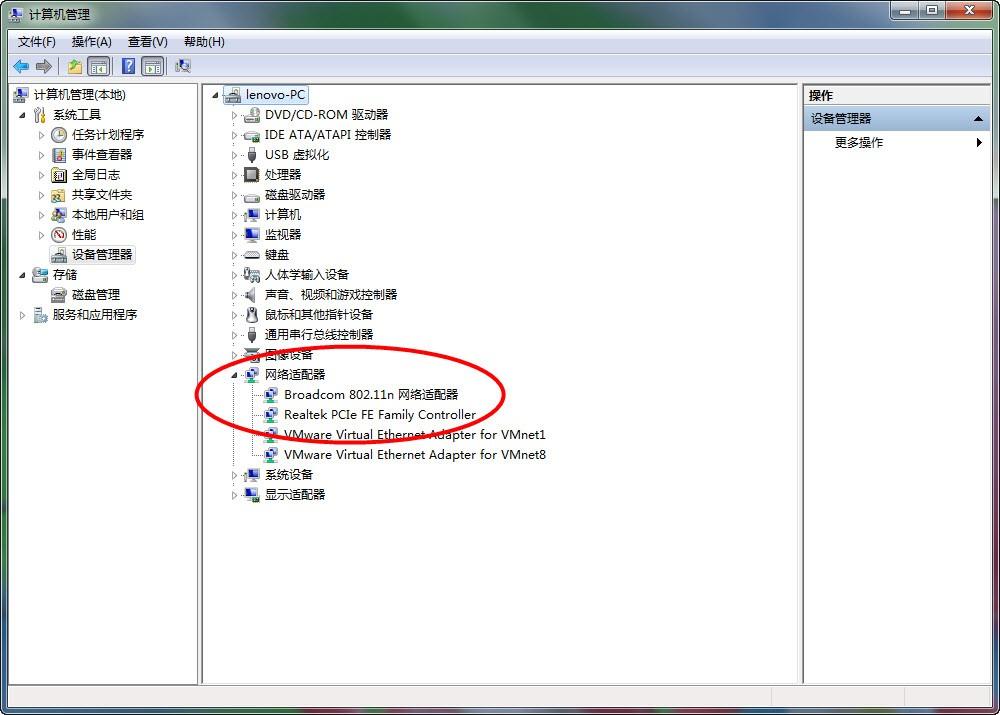This screenshot has width=1000, height=715.
Task: Click Scan for hardware changes toolbar icon
Action: [x=183, y=66]
